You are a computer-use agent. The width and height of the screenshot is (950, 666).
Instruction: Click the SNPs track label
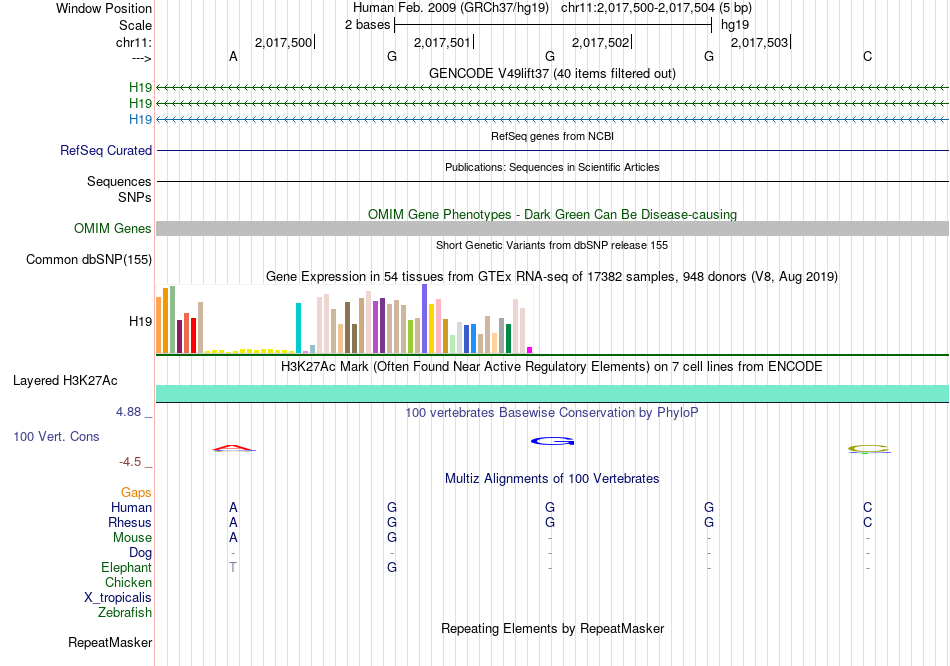coord(135,197)
